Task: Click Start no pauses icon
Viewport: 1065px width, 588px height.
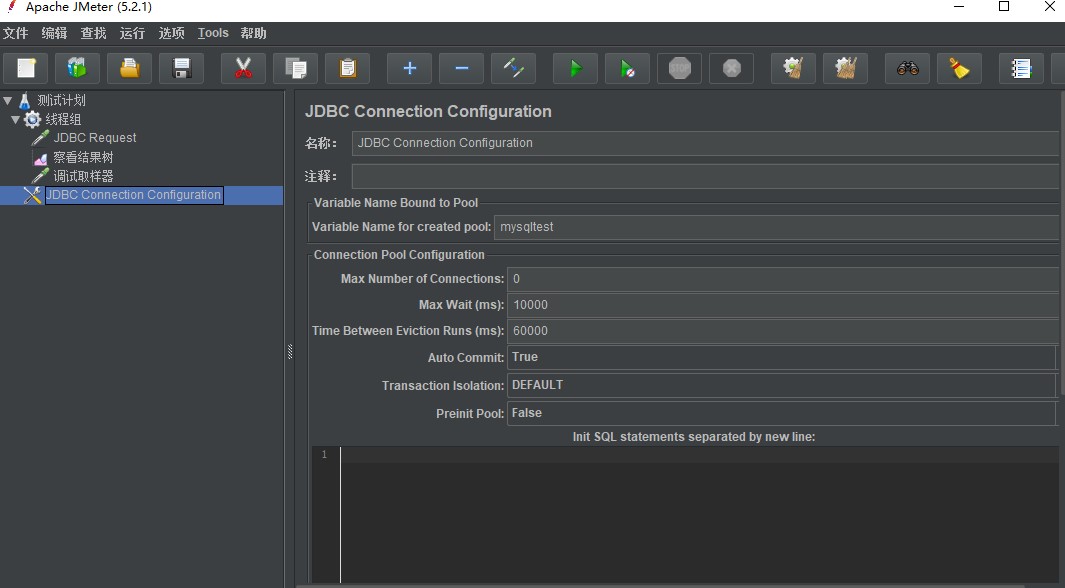Action: [628, 69]
